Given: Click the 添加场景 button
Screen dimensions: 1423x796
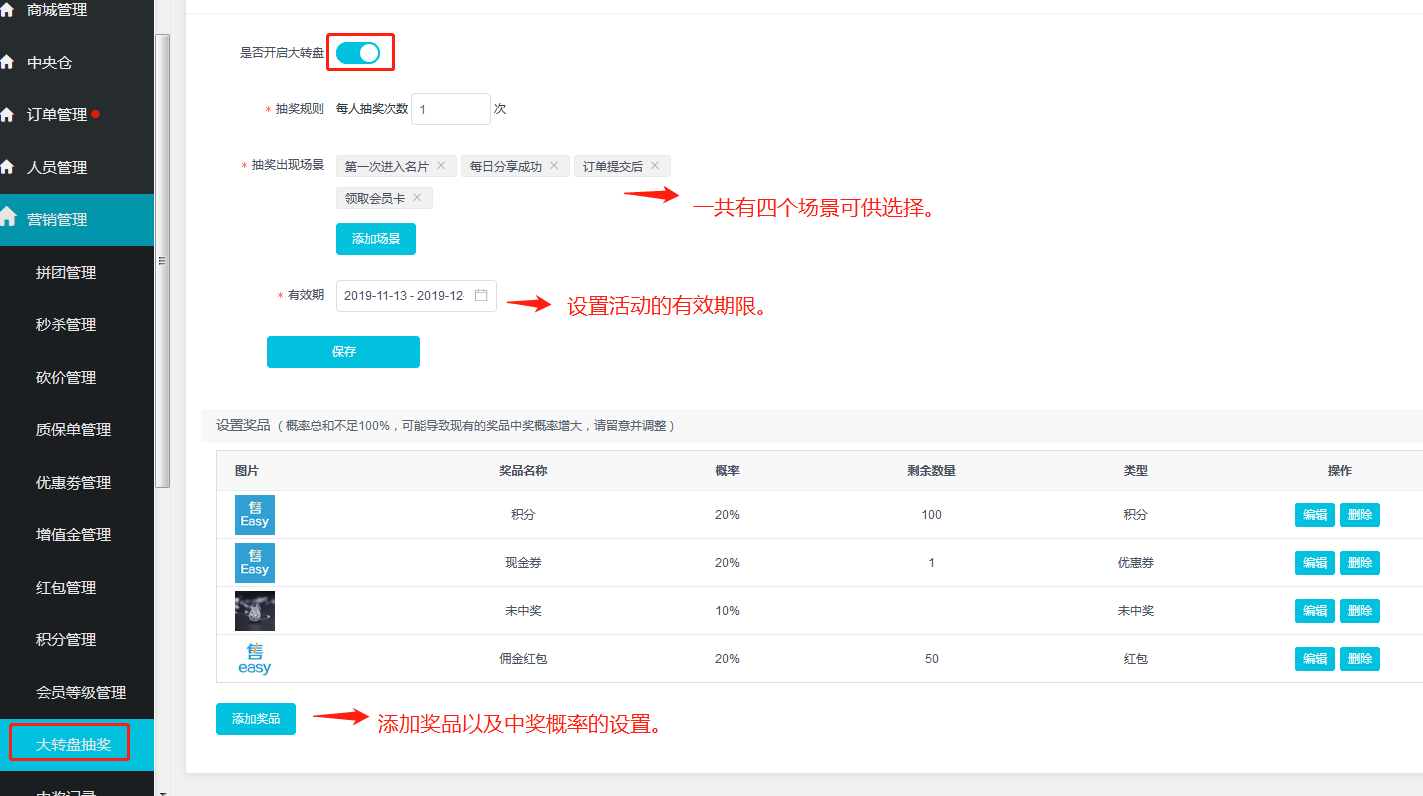Looking at the screenshot, I should tap(376, 239).
